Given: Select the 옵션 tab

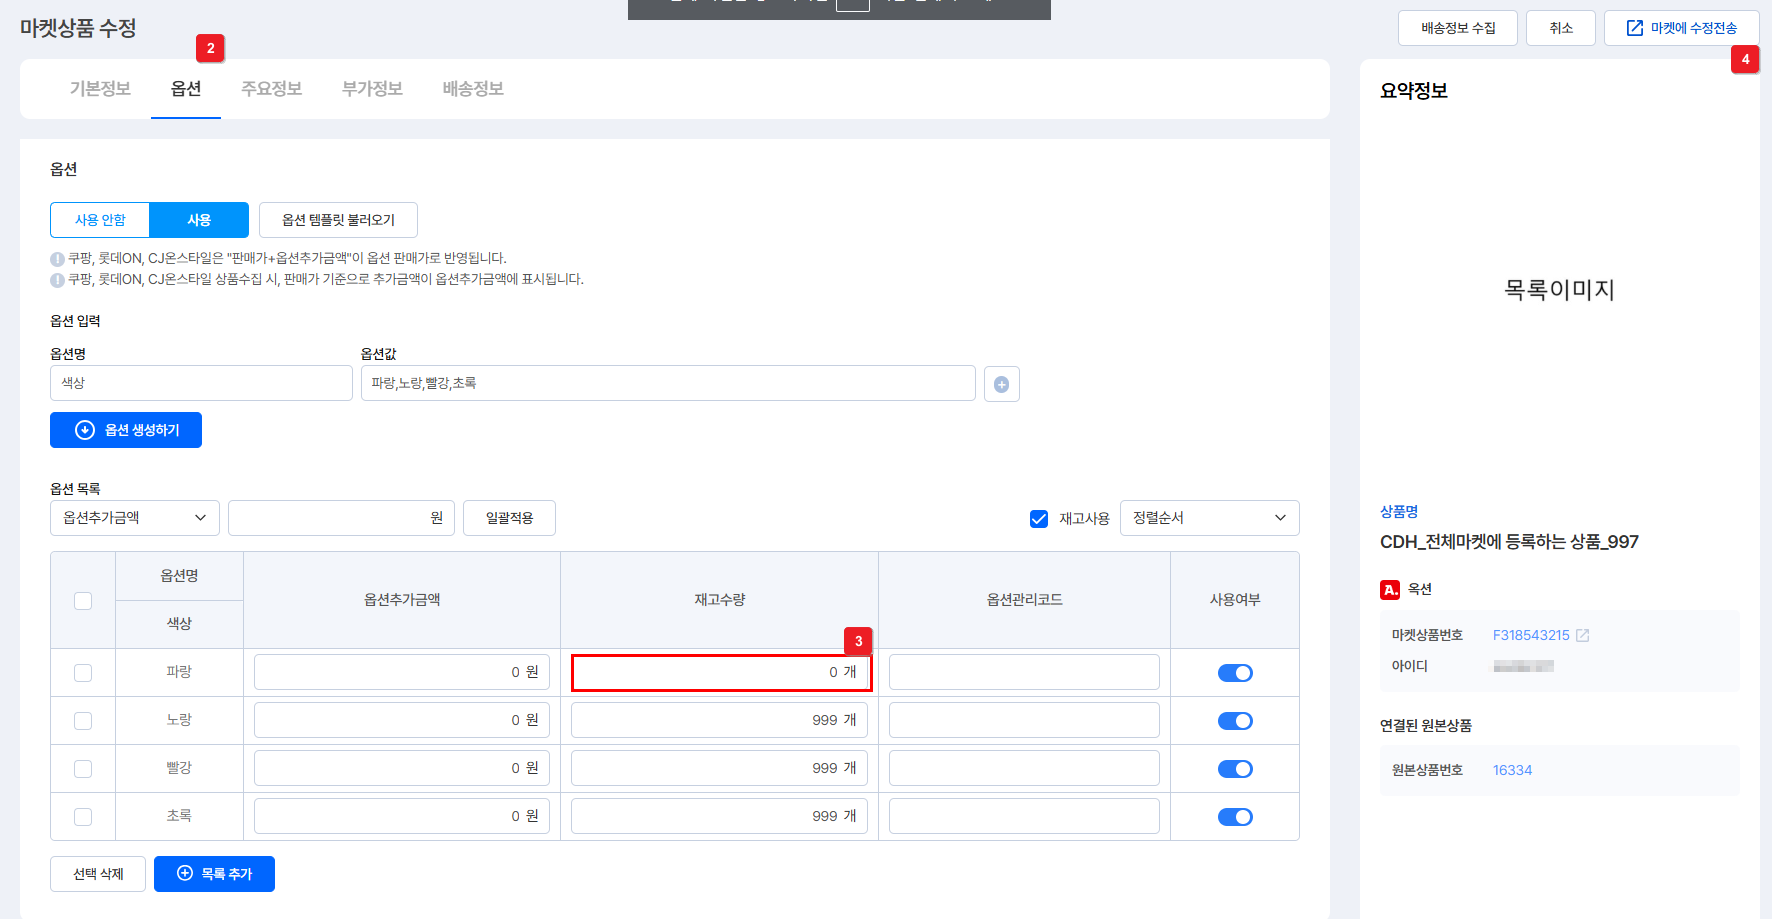Looking at the screenshot, I should pyautogui.click(x=186, y=89).
